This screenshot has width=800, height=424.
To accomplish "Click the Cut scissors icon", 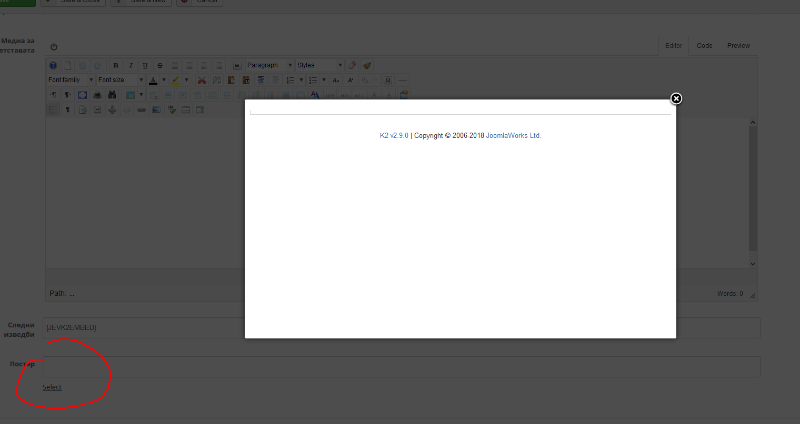I will tap(202, 80).
